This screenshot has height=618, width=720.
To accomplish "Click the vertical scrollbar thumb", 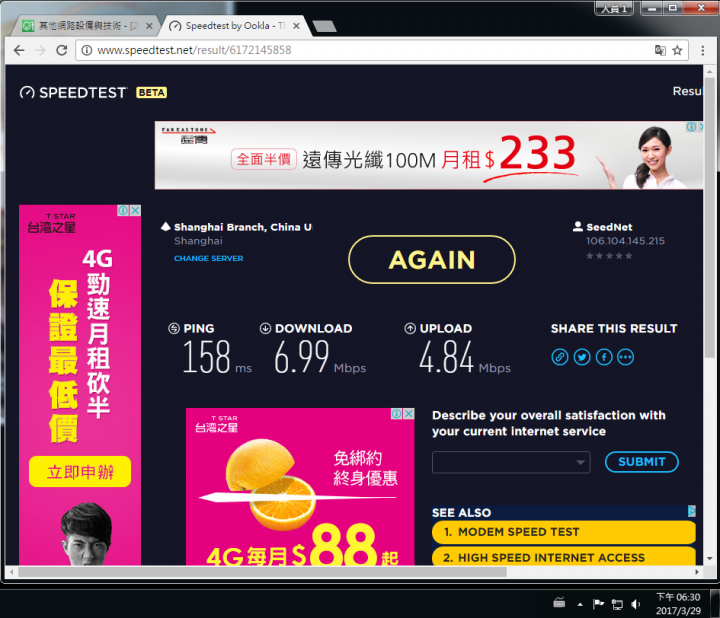I will (710, 217).
